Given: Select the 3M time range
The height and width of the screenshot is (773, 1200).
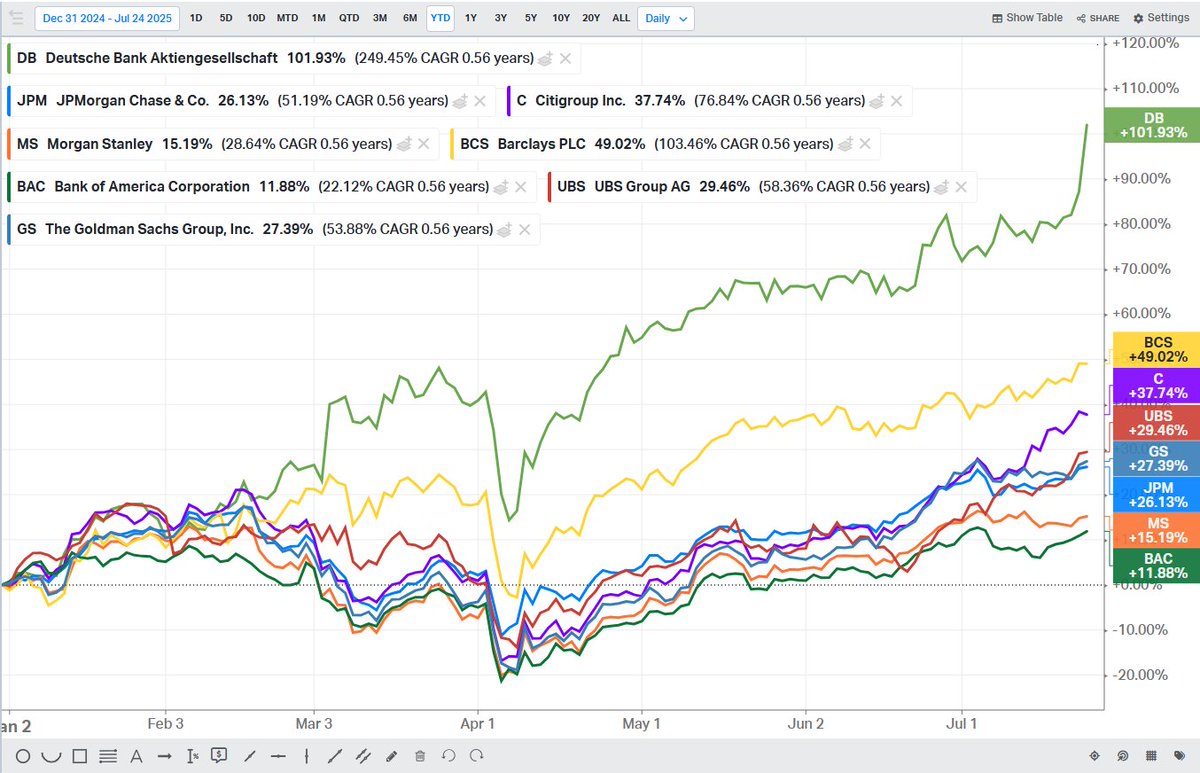Looking at the screenshot, I should click(380, 18).
